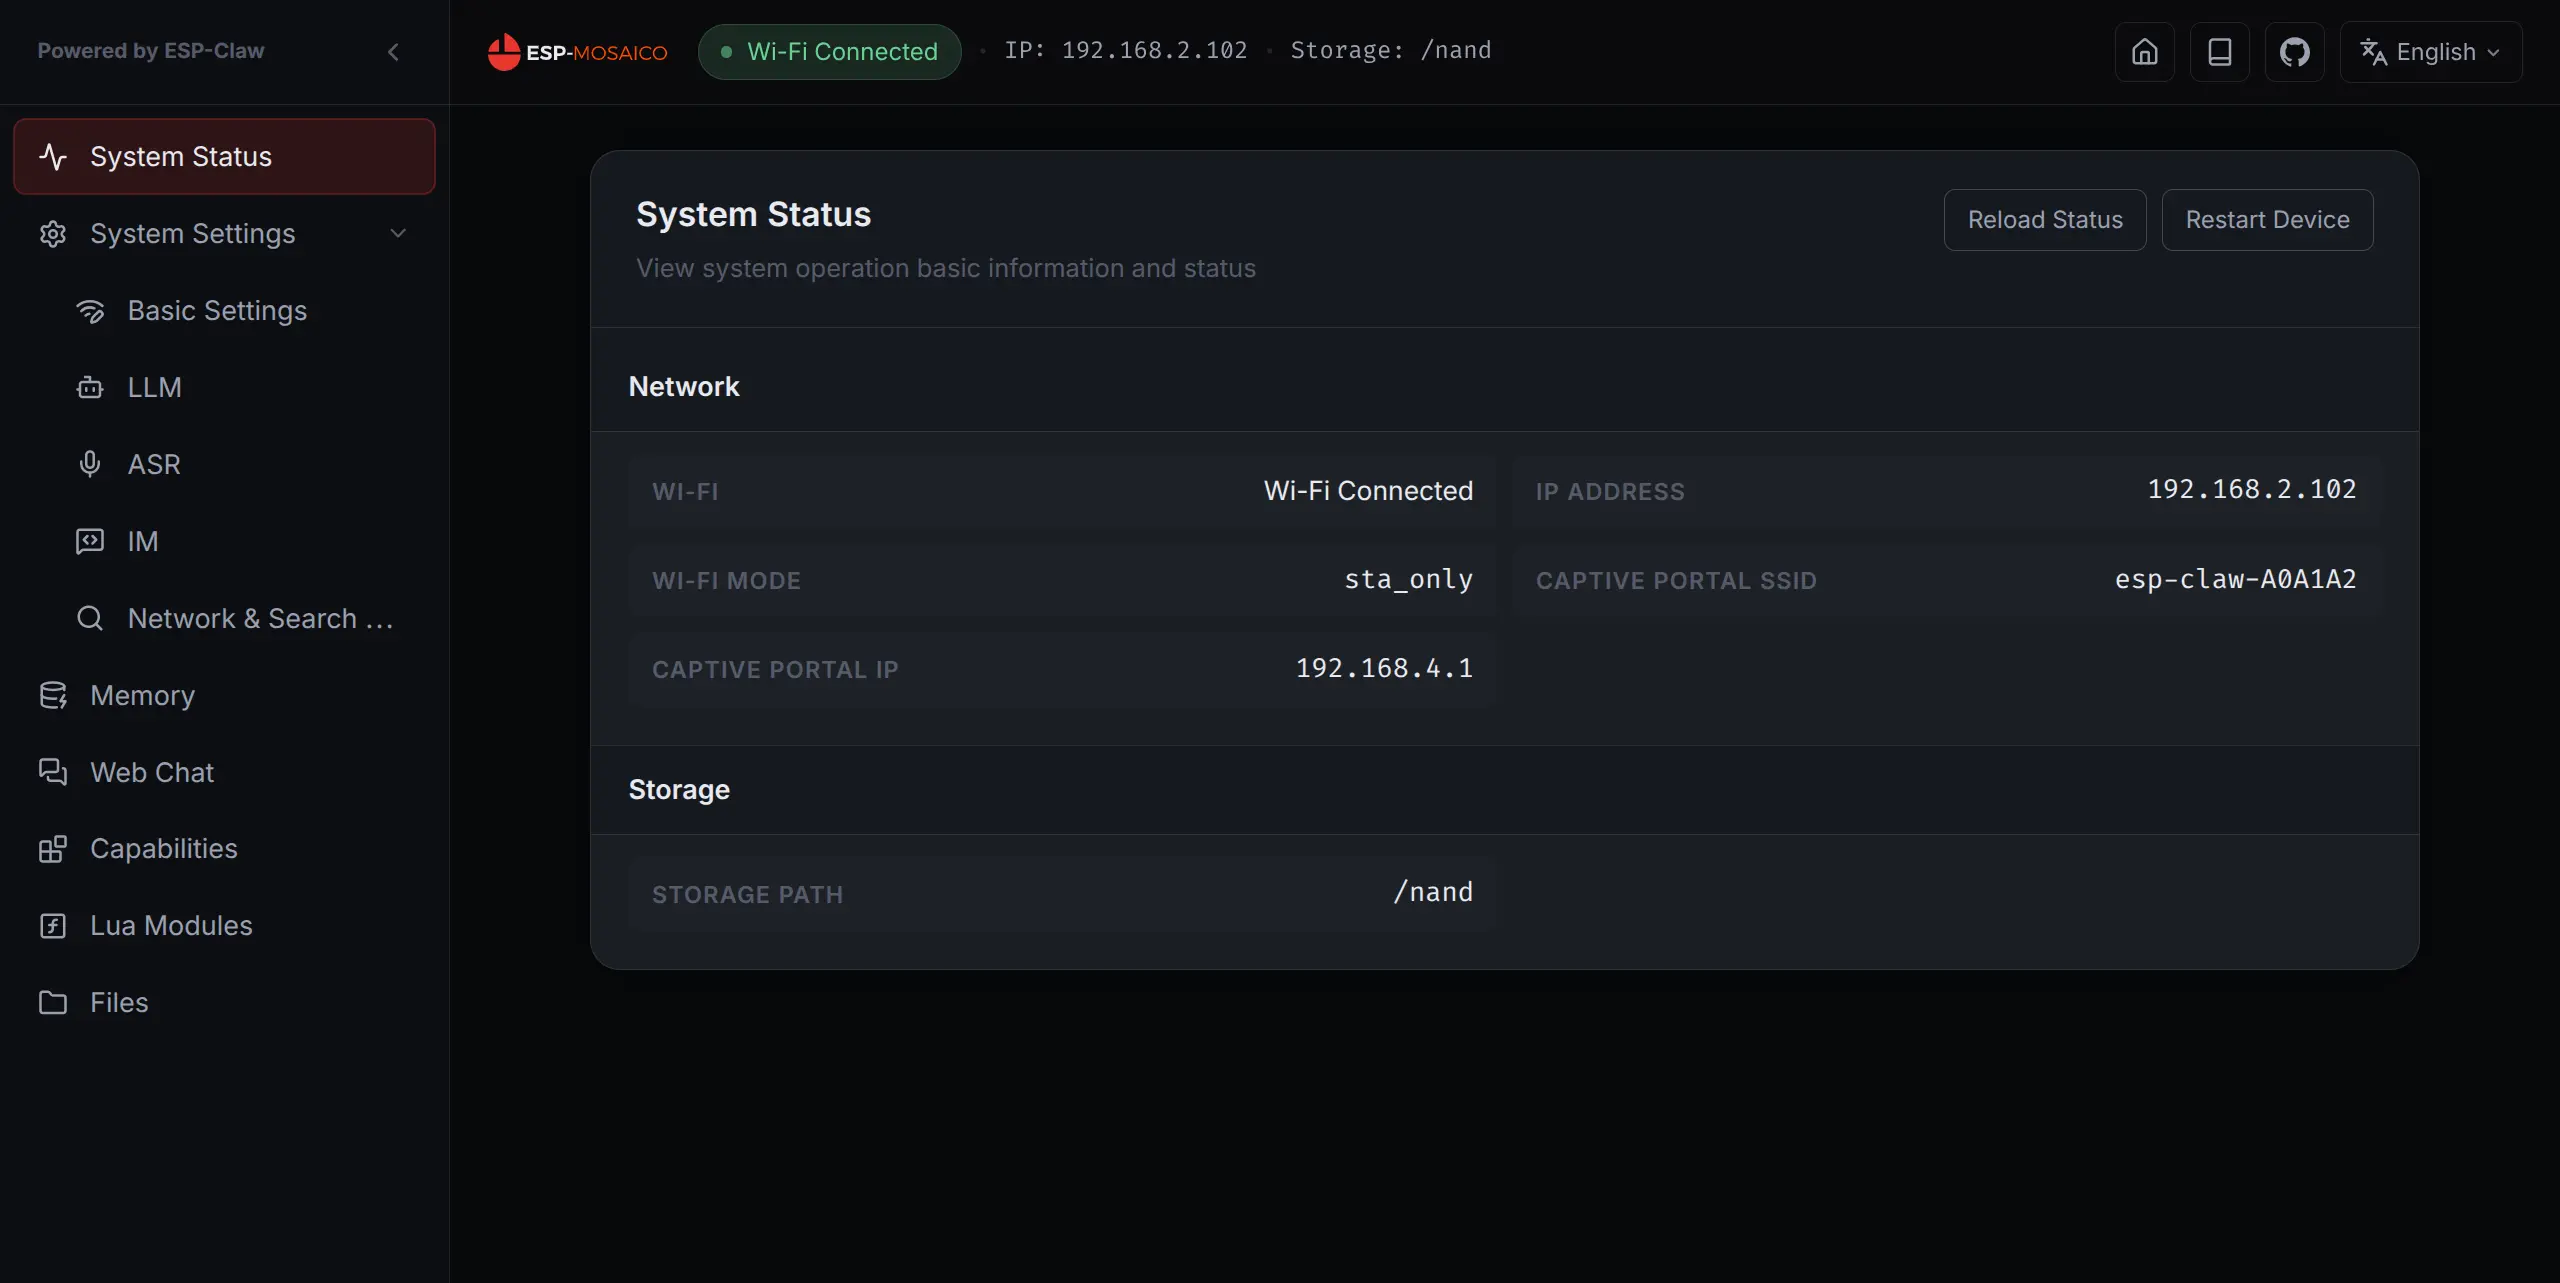
Task: Click the Files folder icon
Action: coord(53,1003)
